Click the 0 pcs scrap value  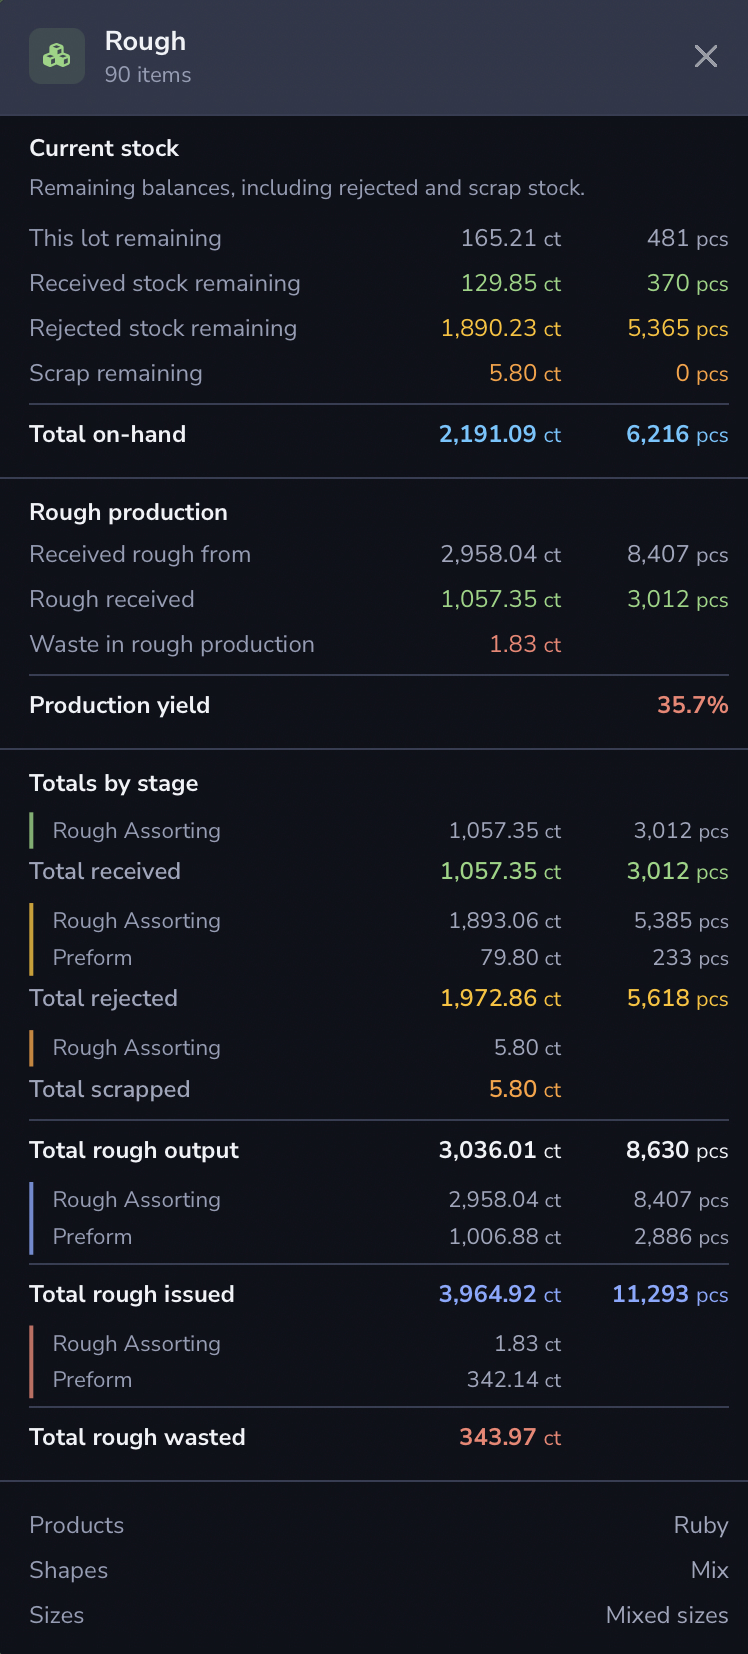pos(702,373)
